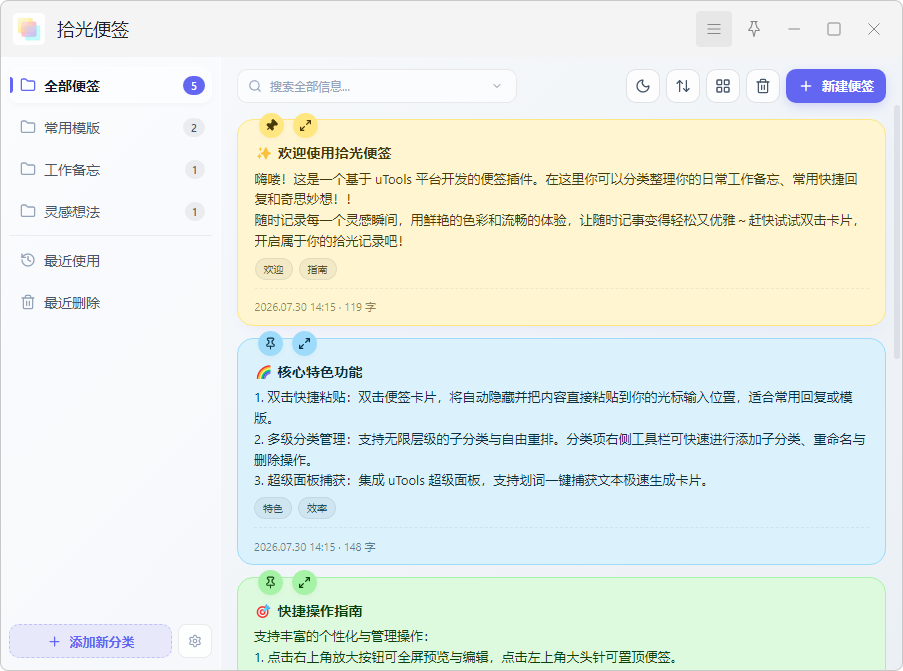Image resolution: width=903 pixels, height=671 pixels.
Task: Click the count badge 5 on 全部便签
Action: [194, 86]
